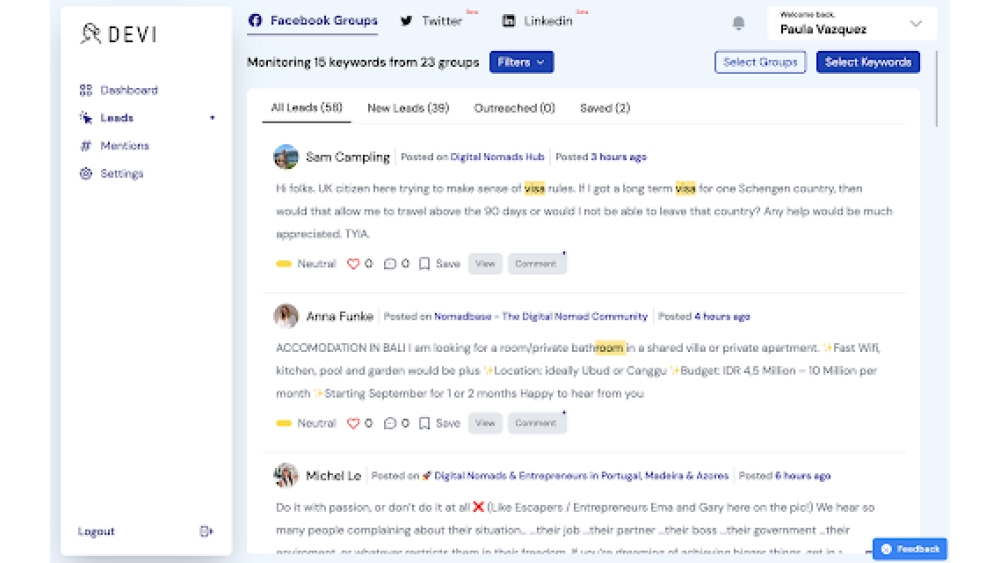Image resolution: width=1000 pixels, height=563 pixels.
Task: Expand the Leads submenu arrow
Action: [212, 118]
